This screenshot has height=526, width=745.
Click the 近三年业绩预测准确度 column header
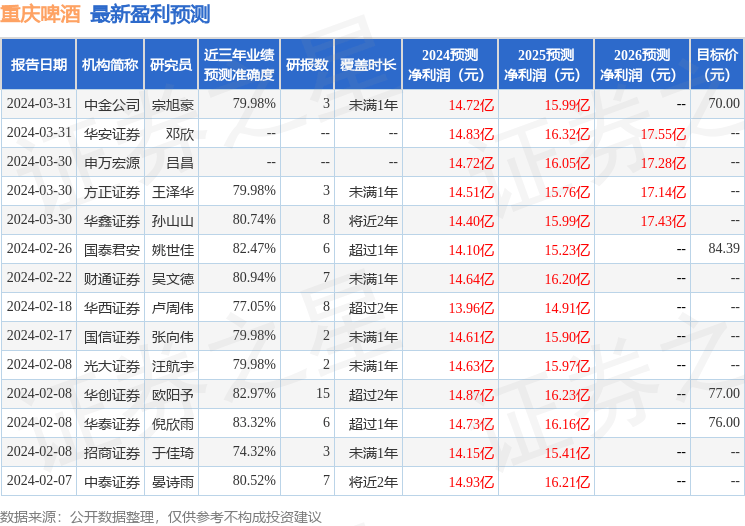pyautogui.click(x=238, y=65)
